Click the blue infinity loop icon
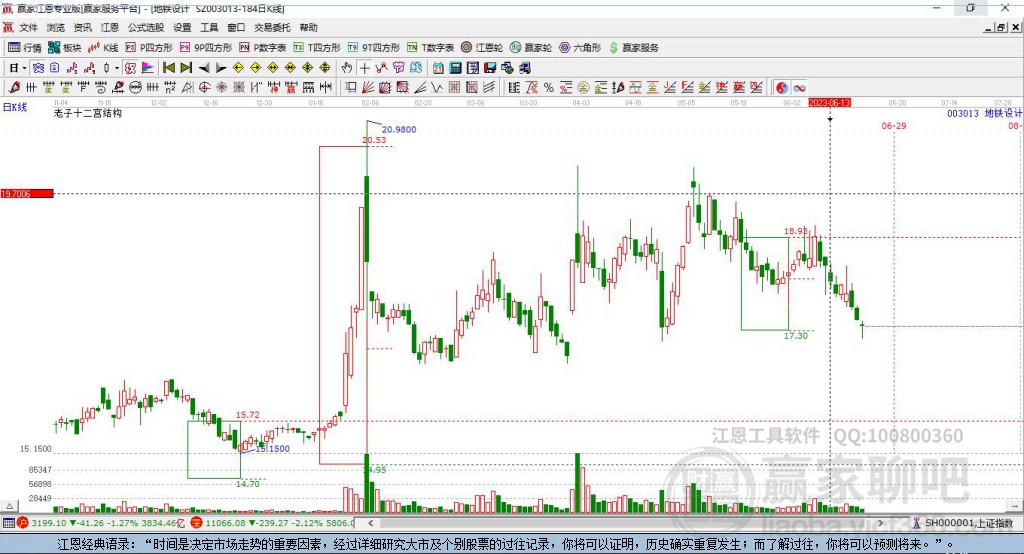Screen dimensions: 1024x554 pos(799,88)
